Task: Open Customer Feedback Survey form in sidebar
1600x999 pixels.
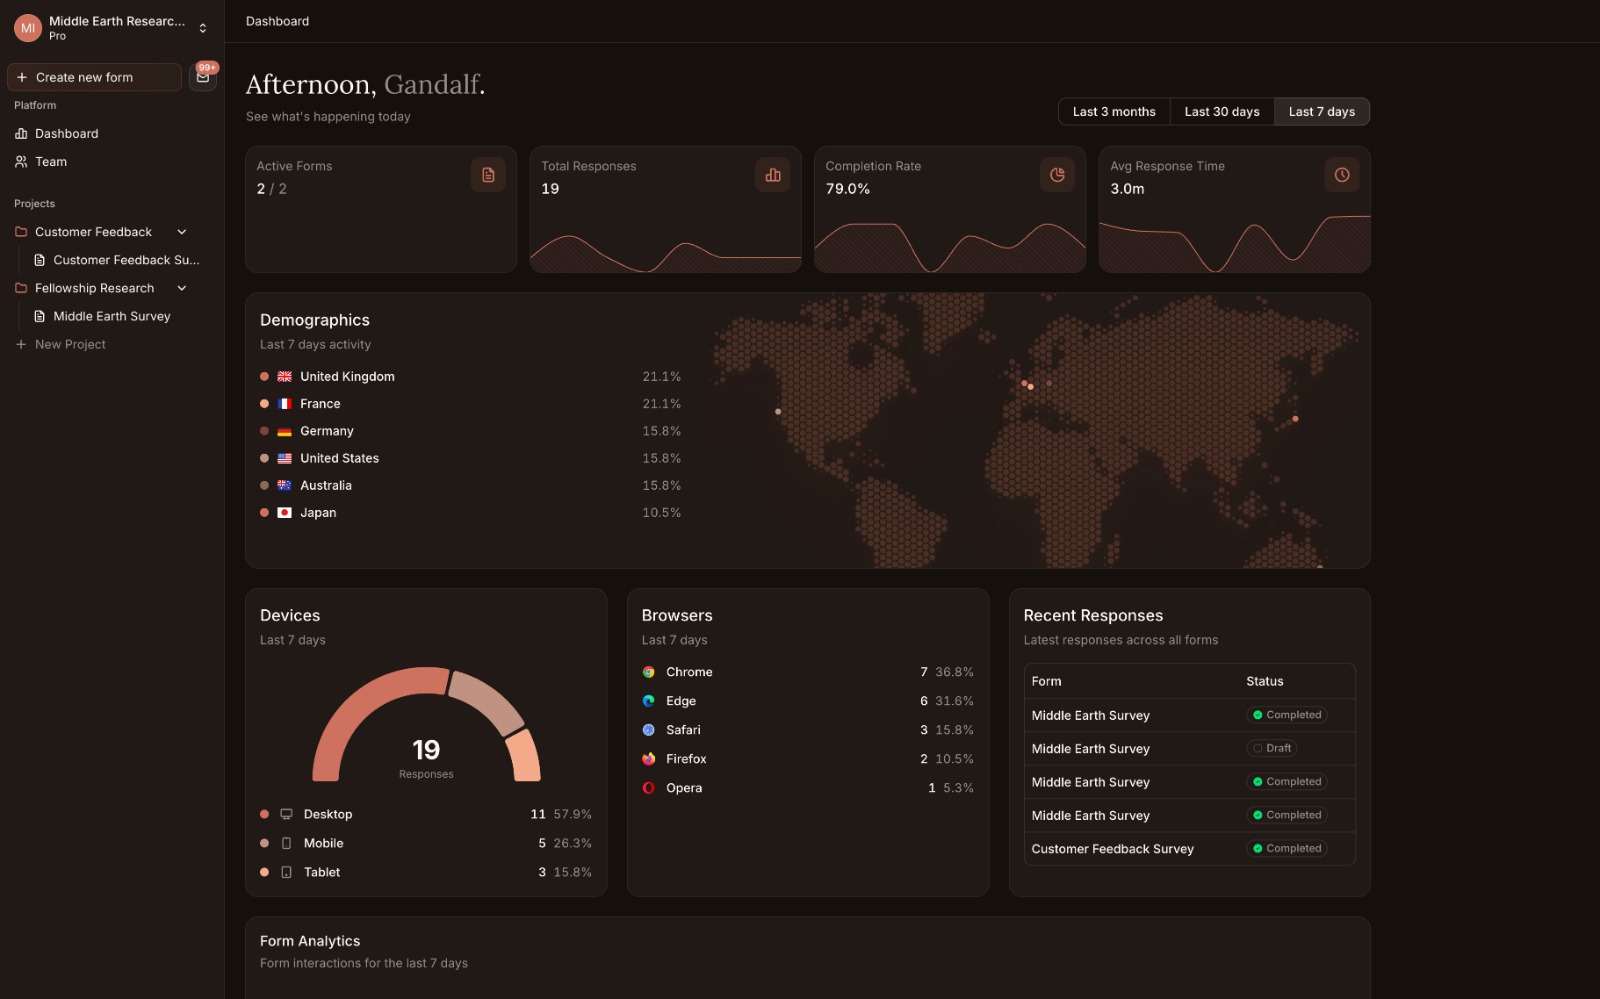Action: pos(125,260)
